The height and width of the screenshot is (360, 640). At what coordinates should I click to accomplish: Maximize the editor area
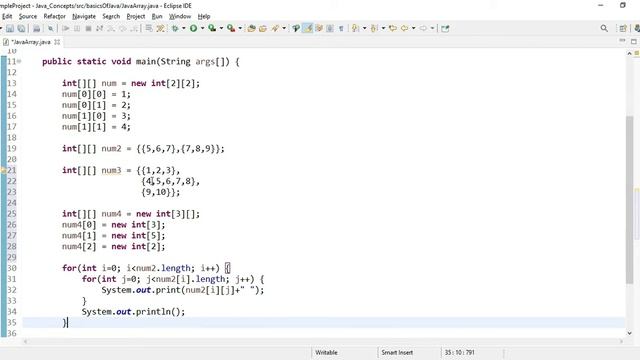tap(633, 41)
